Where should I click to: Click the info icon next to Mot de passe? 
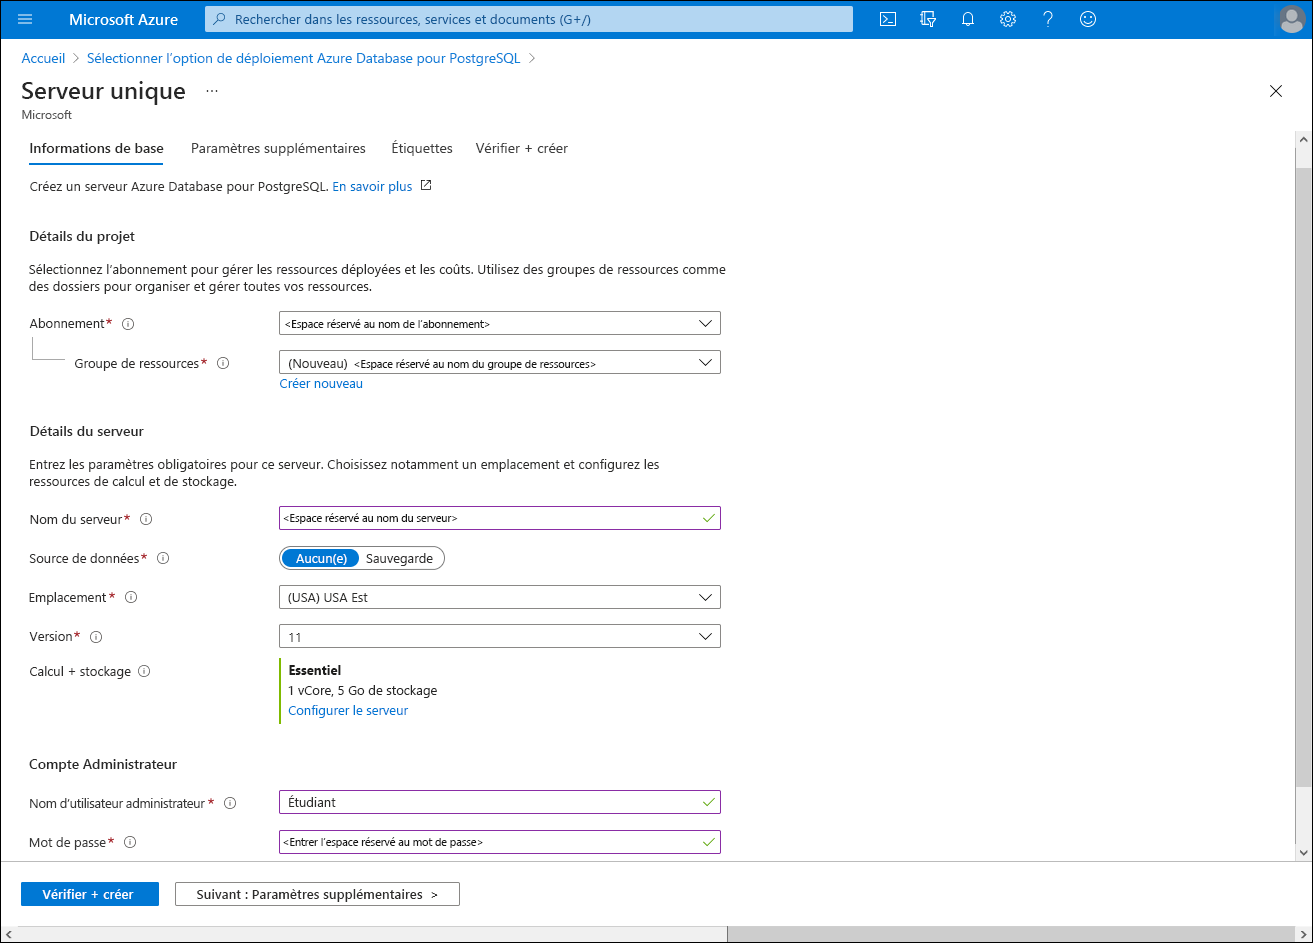pos(130,842)
